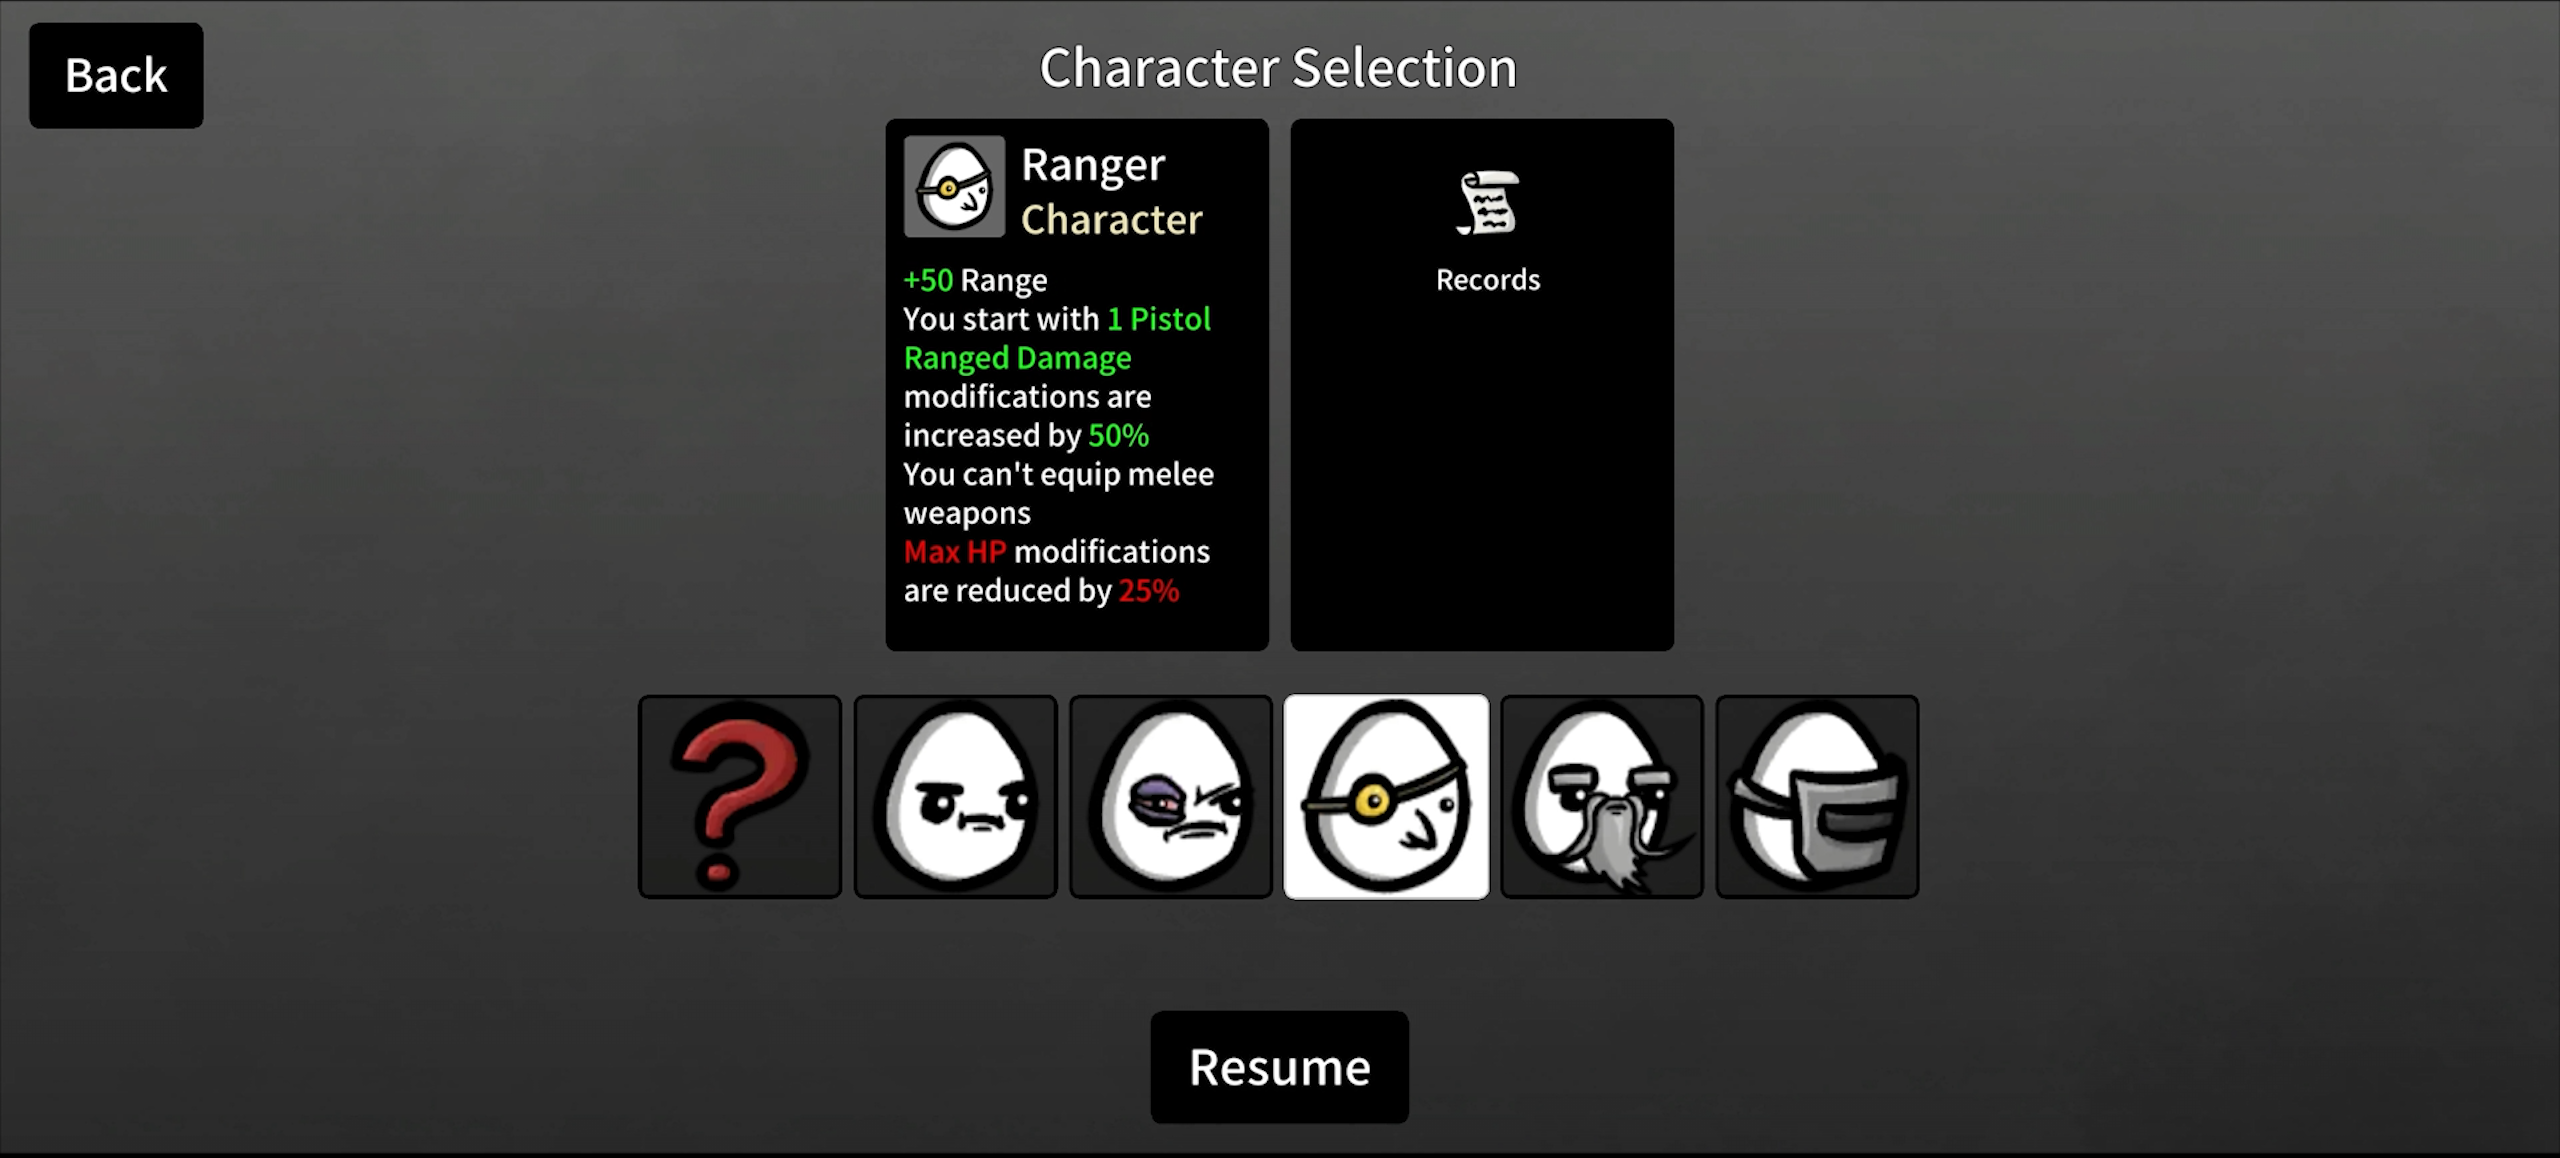This screenshot has width=2560, height=1158.
Task: Select the random question mark character
Action: [x=740, y=797]
